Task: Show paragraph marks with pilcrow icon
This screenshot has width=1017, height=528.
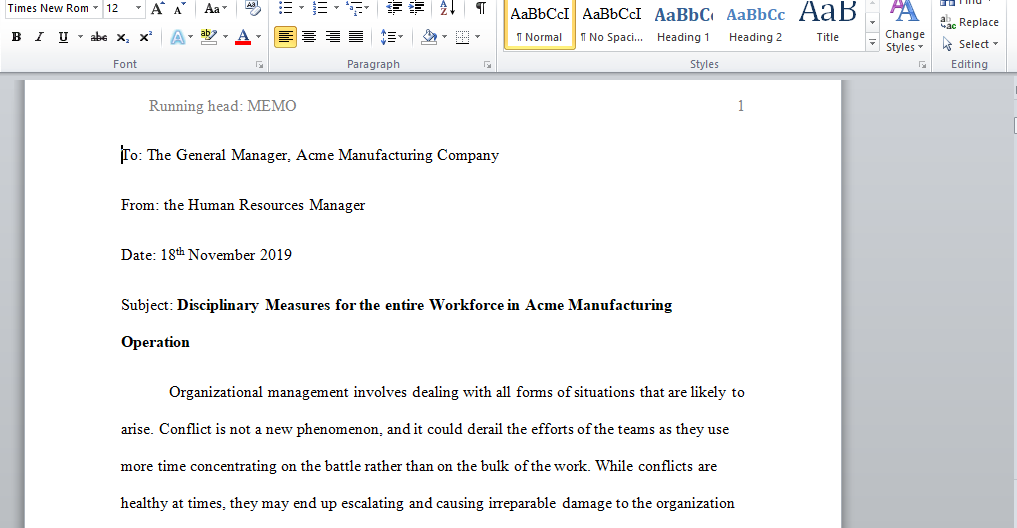Action: click(x=481, y=8)
